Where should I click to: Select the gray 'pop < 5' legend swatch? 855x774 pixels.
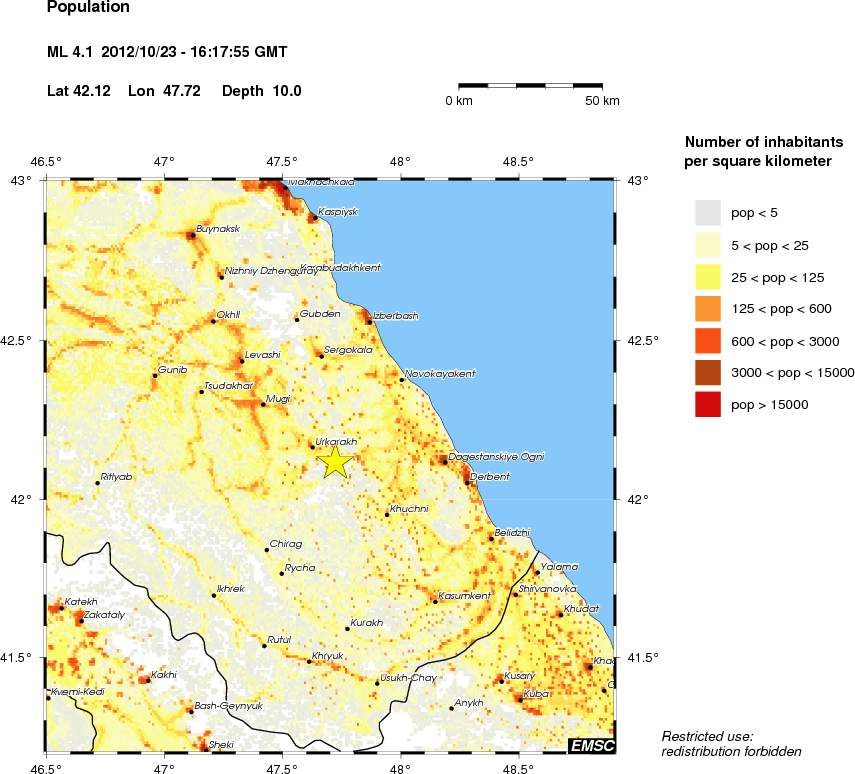click(708, 213)
